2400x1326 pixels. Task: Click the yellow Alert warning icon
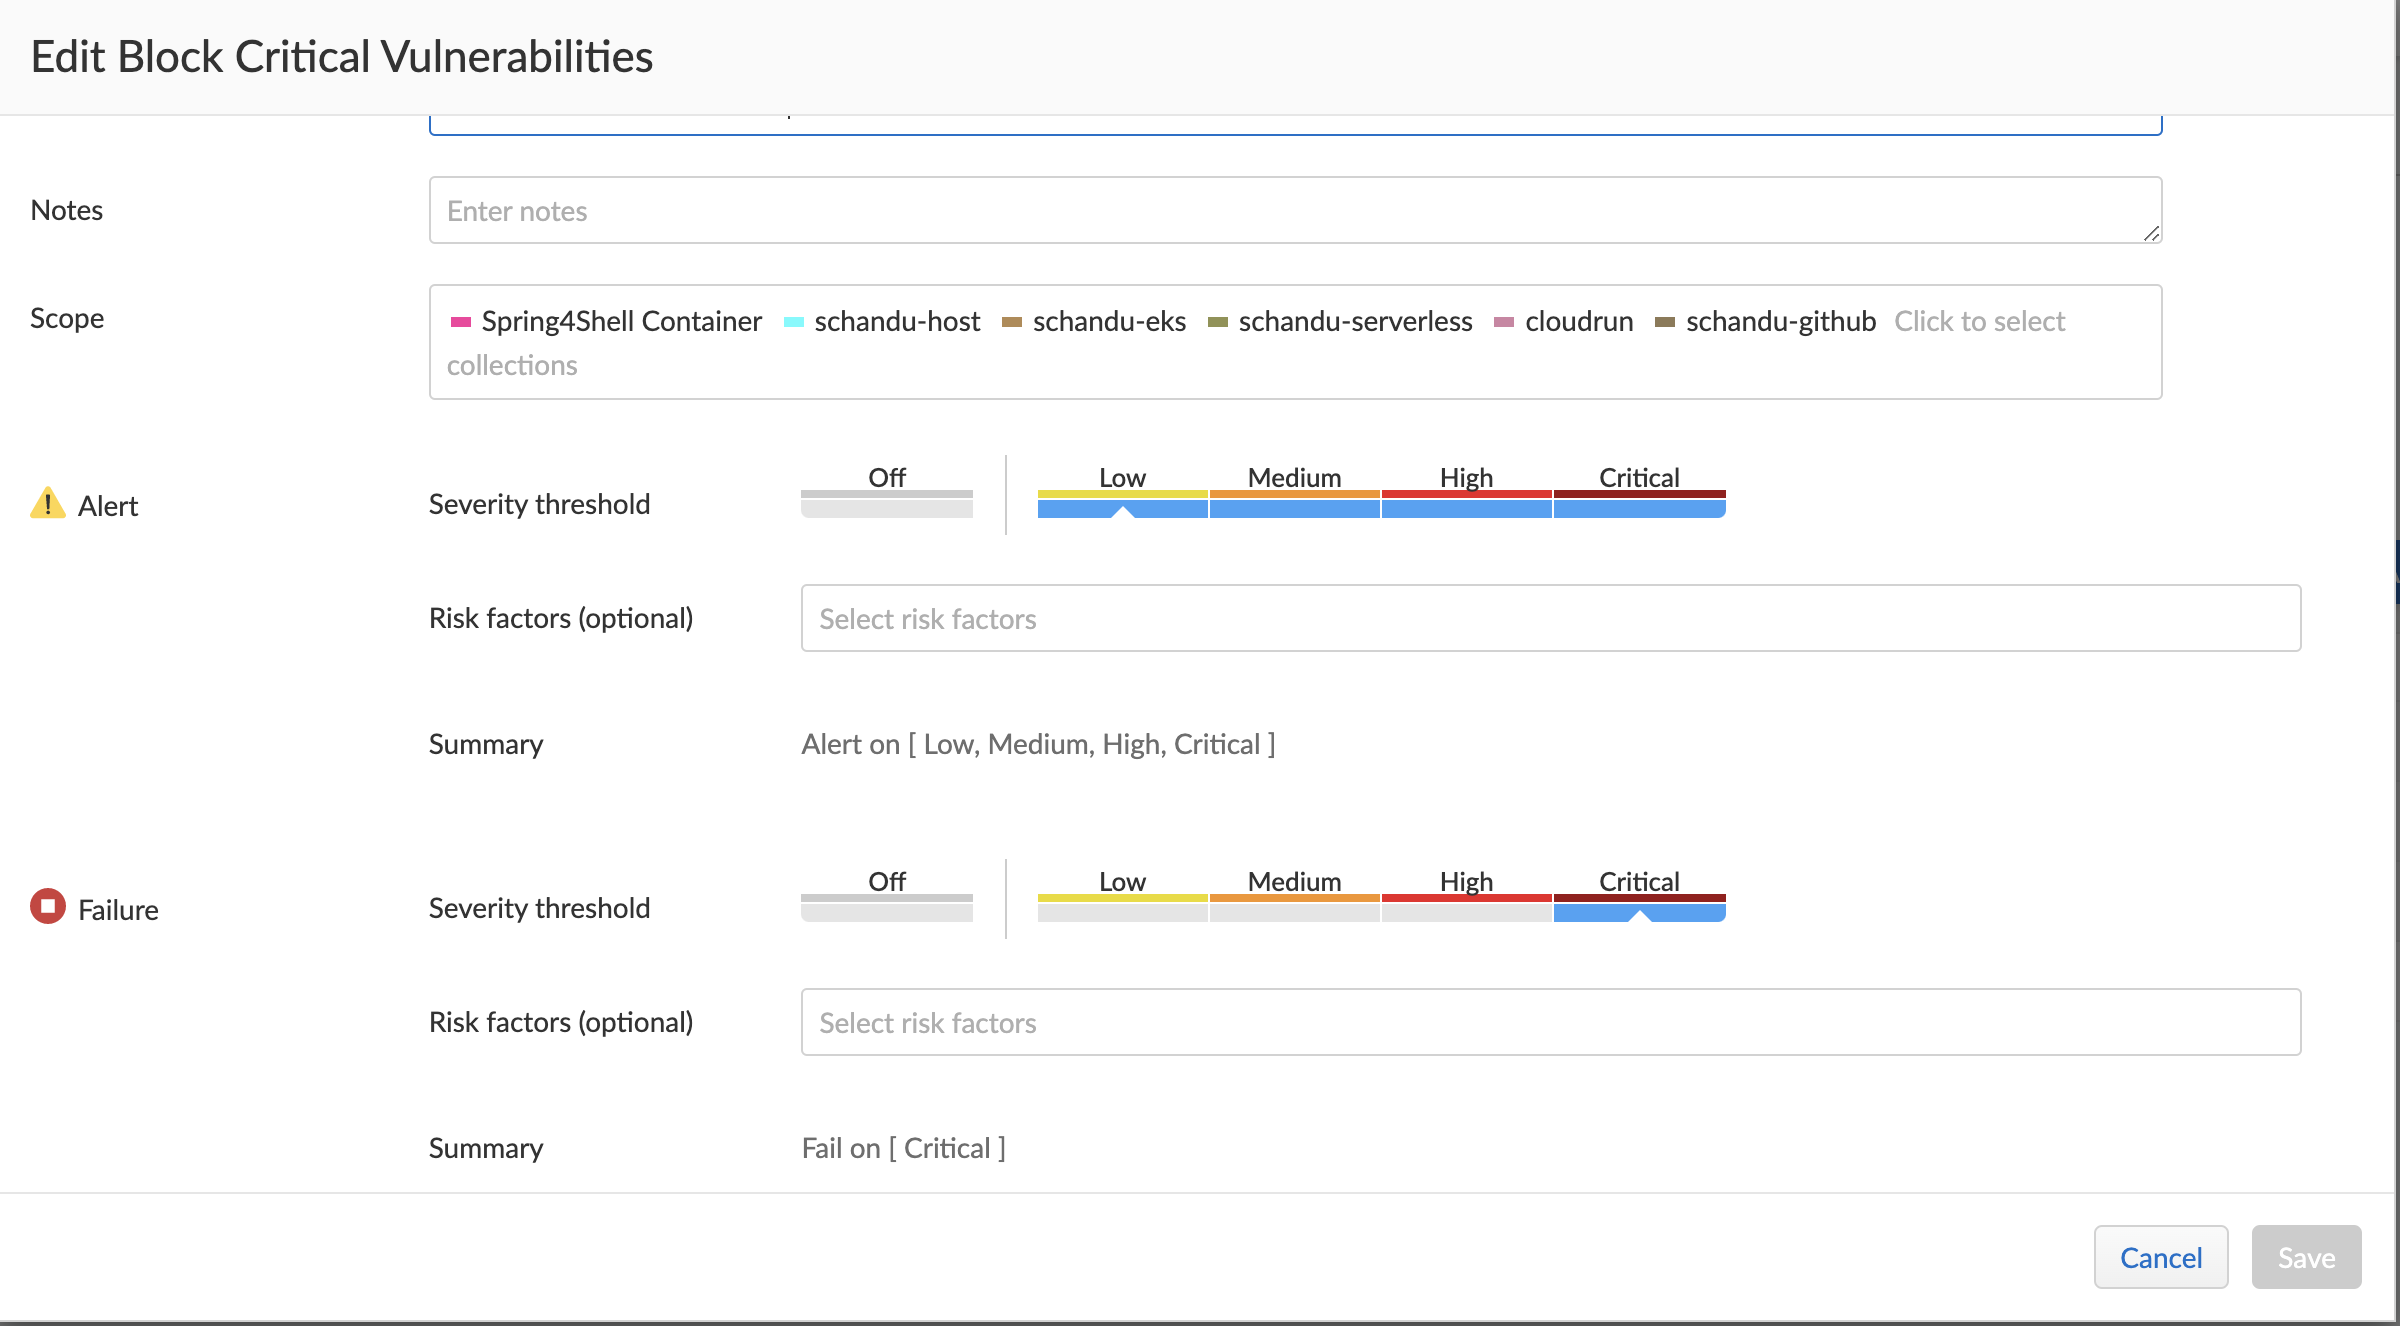coord(47,503)
